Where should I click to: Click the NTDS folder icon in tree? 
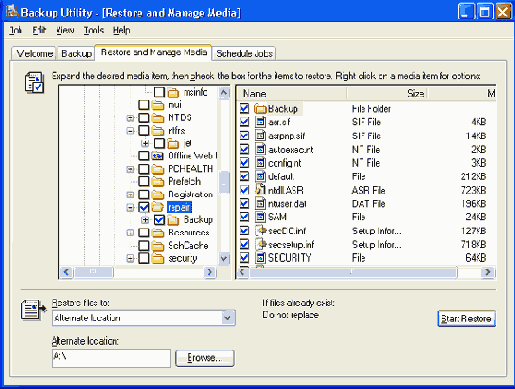[158, 118]
